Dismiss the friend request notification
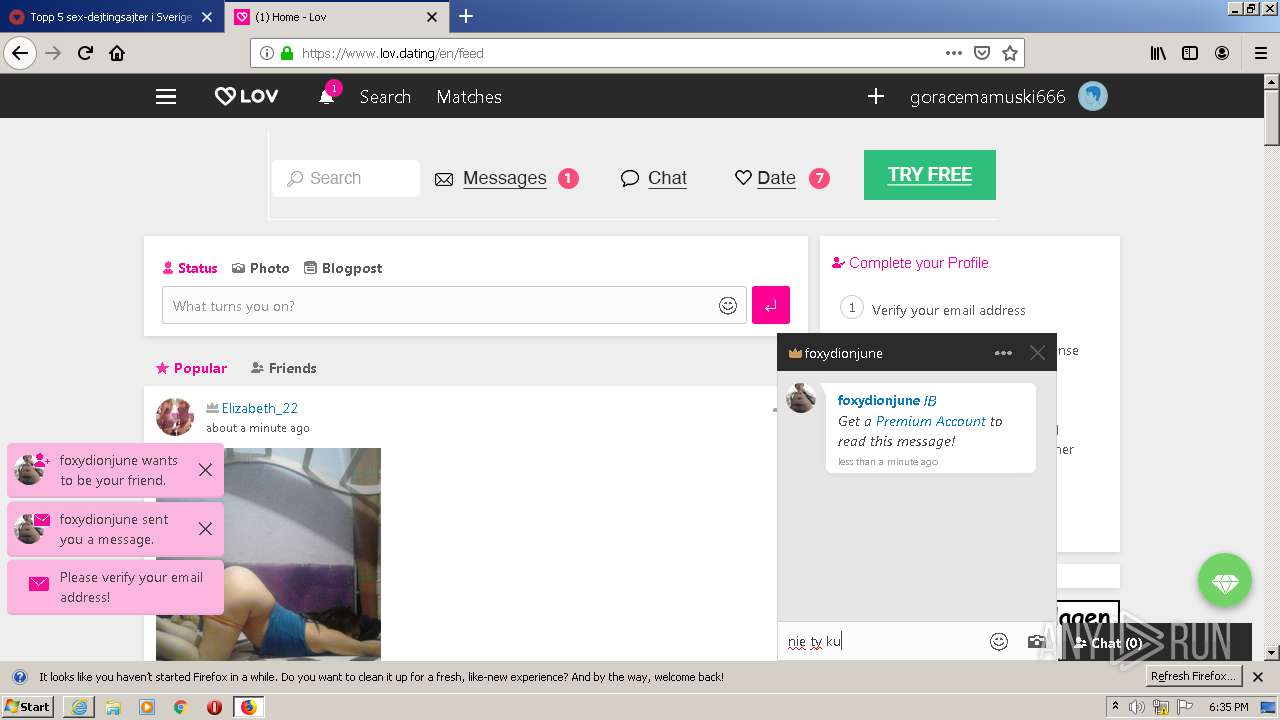 205,470
